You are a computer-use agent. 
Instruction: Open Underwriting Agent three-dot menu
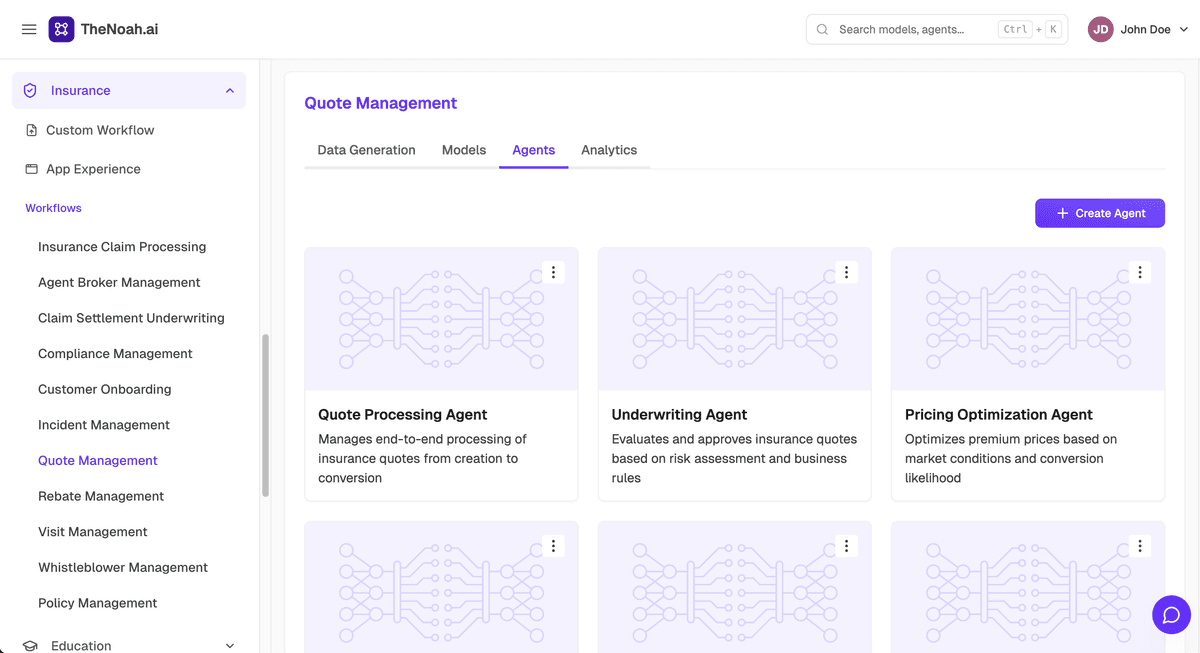pyautogui.click(x=846, y=272)
